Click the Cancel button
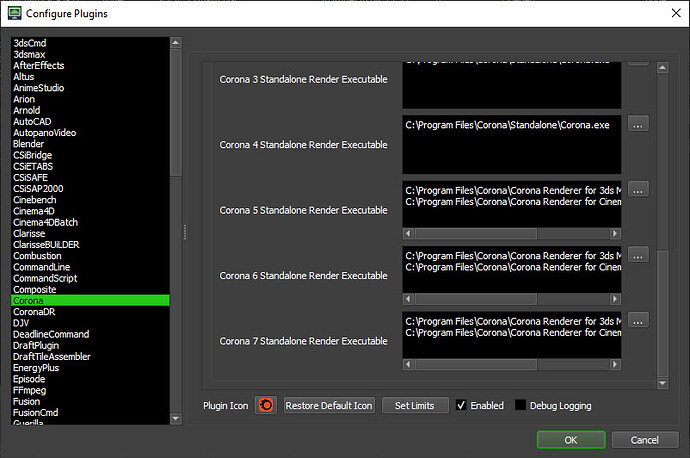The width and height of the screenshot is (690, 458). tap(645, 440)
